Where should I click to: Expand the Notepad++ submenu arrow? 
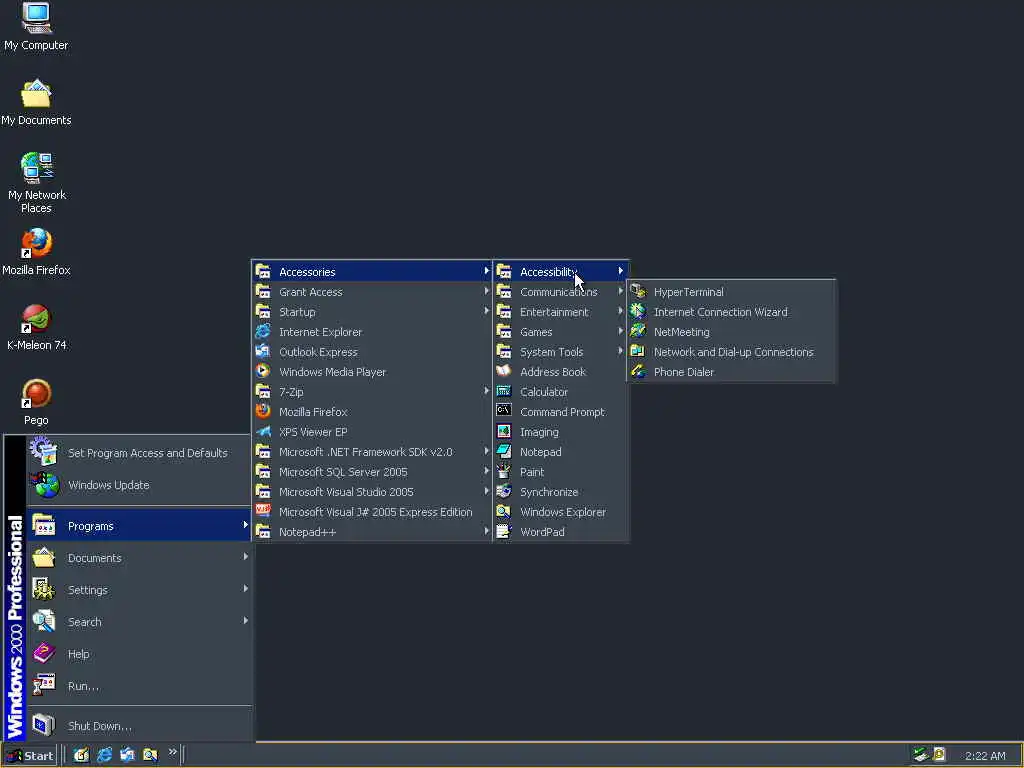[487, 531]
